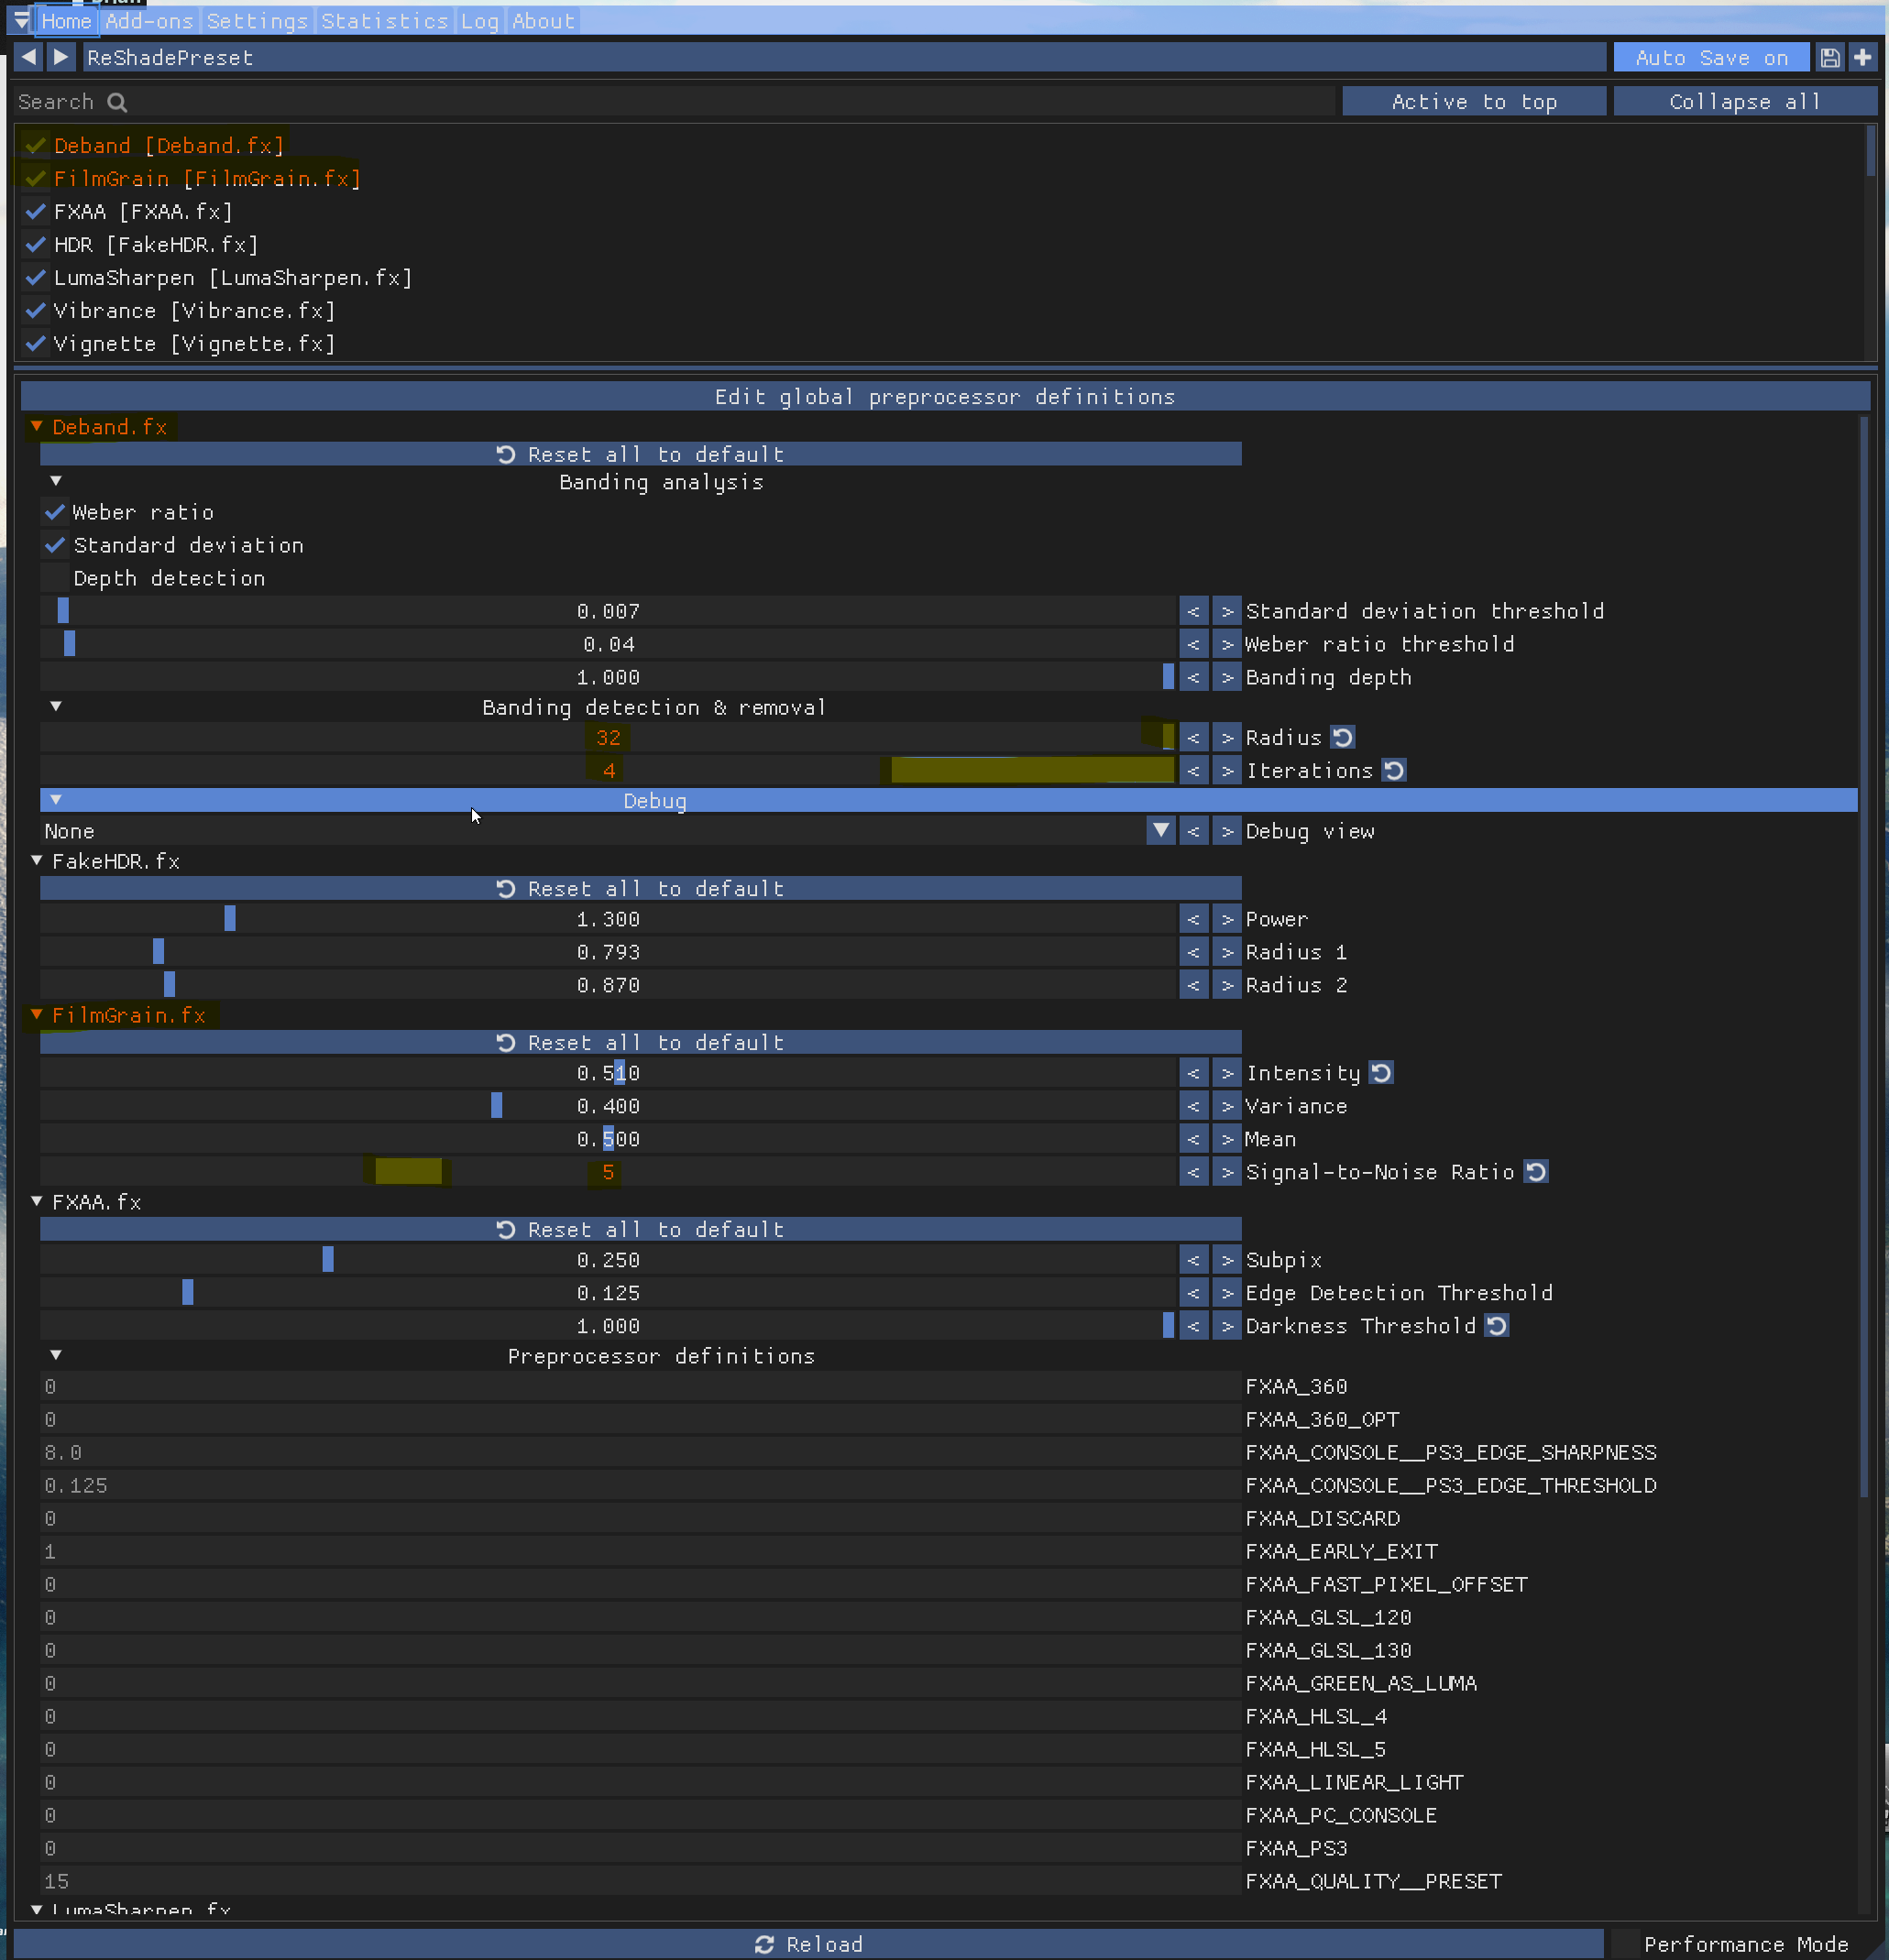
Task: Select previous Debug view option
Action: pyautogui.click(x=1194, y=831)
